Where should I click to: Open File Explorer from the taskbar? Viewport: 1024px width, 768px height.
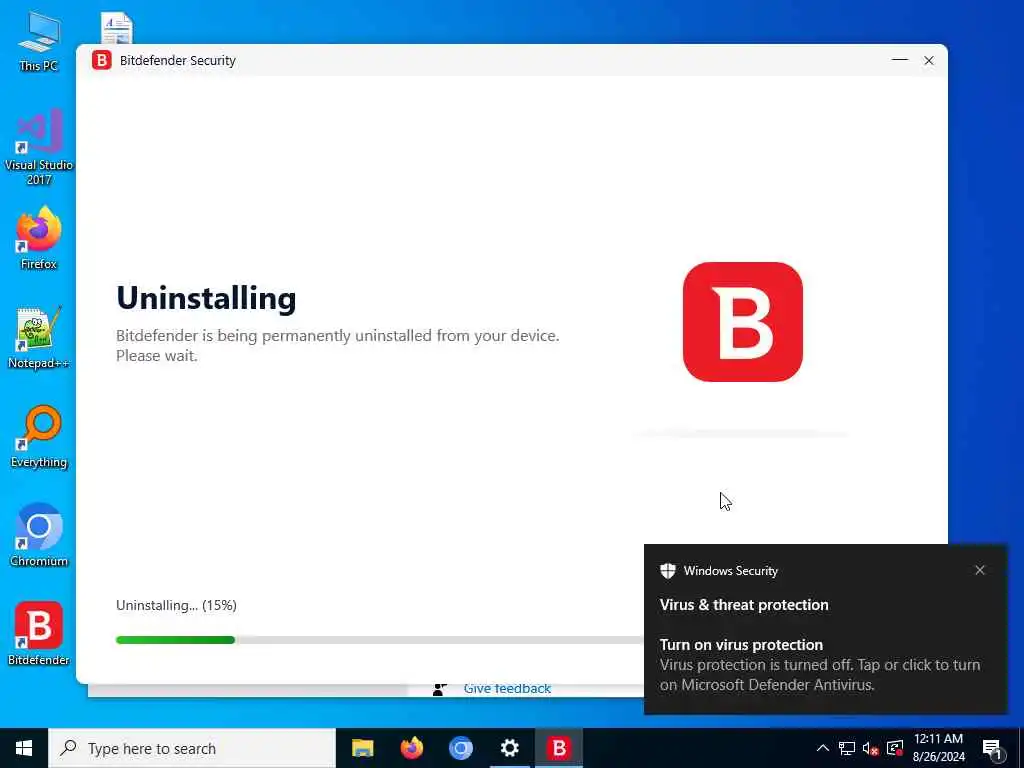pos(362,748)
